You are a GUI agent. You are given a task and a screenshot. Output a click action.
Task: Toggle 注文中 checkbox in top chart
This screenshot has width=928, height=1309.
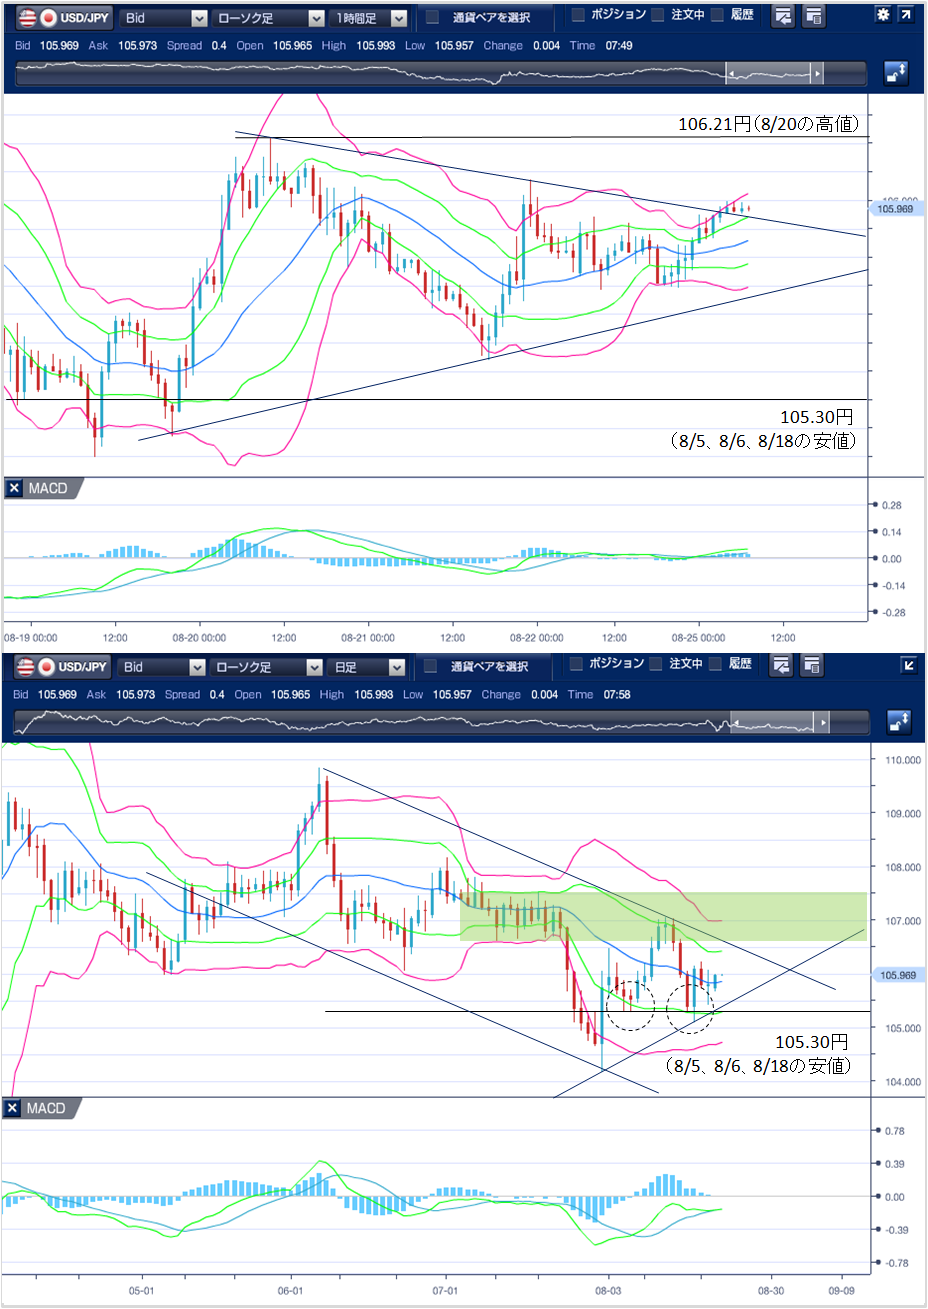click(658, 15)
